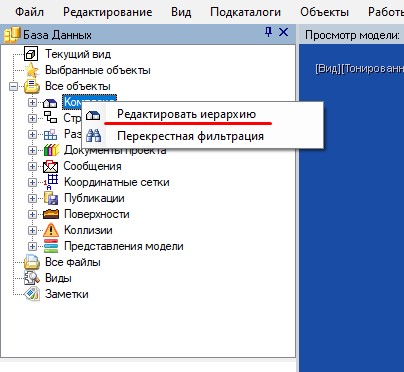Click the house icon of the selected tree node
Viewport: 404px width, 372px height.
tap(50, 103)
